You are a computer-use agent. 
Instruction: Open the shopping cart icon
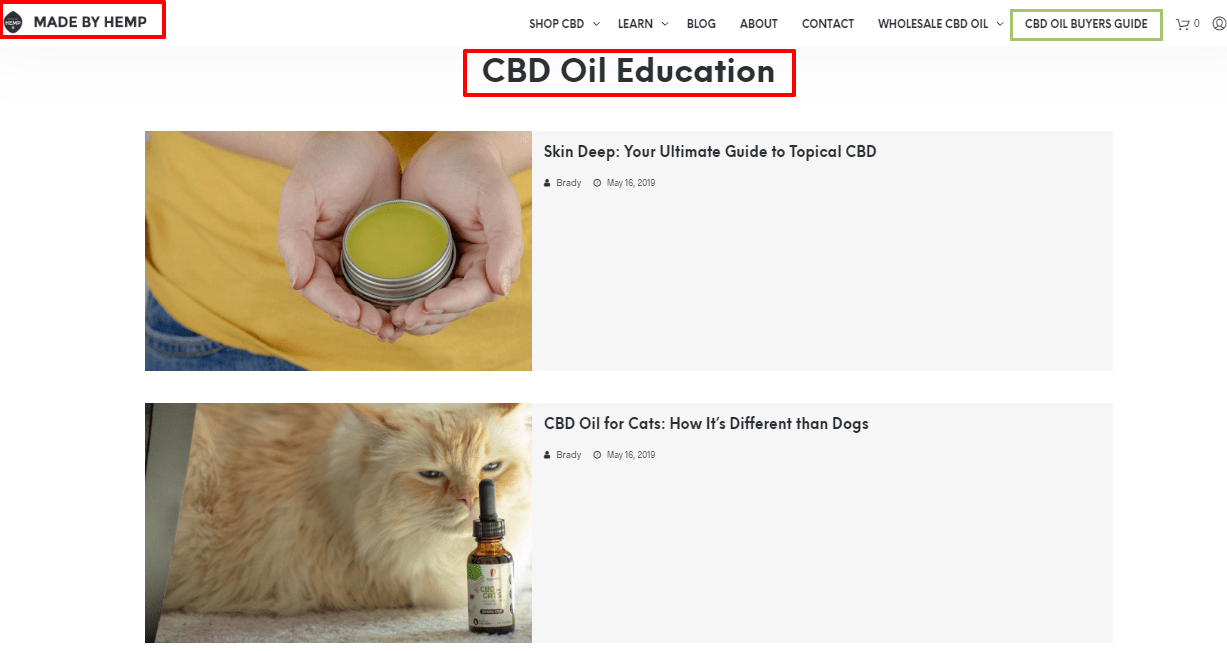point(1182,24)
